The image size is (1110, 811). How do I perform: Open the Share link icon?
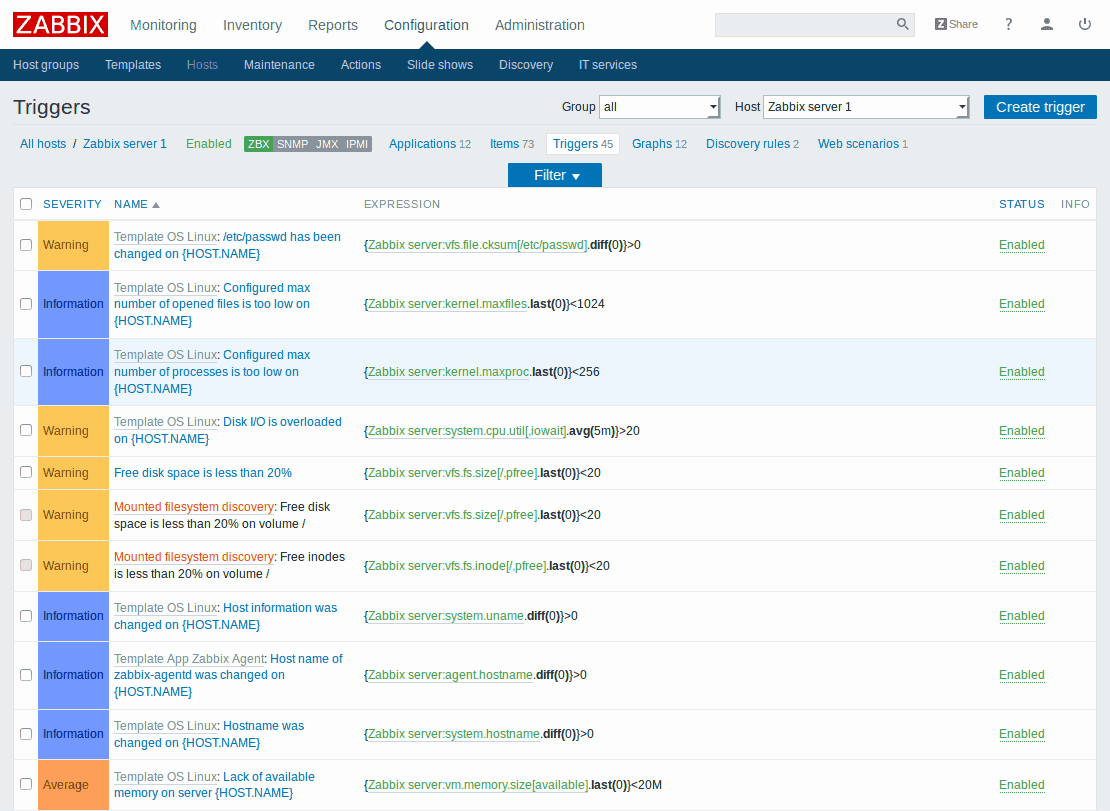[956, 24]
